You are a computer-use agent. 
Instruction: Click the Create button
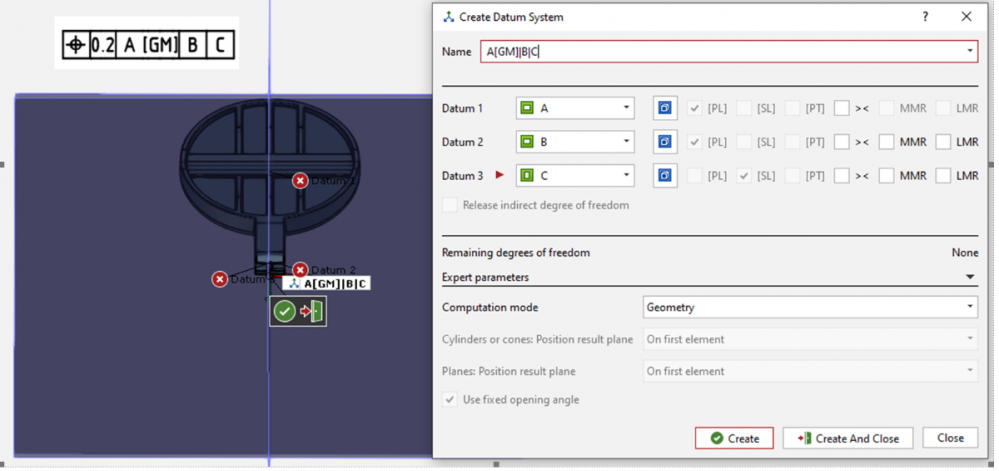[734, 438]
